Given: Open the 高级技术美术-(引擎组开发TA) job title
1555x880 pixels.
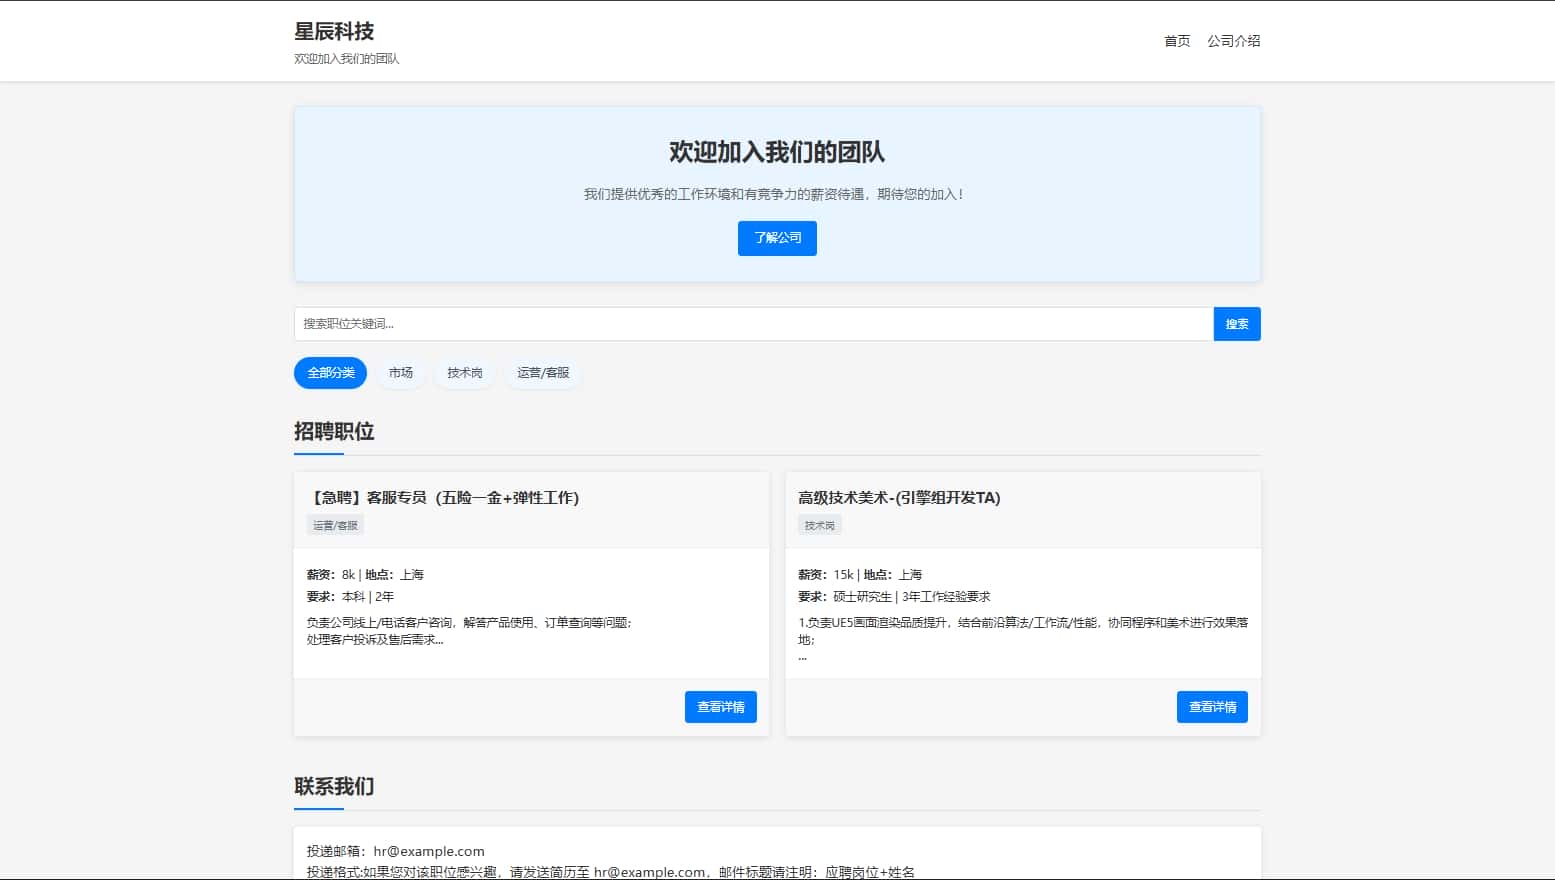Looking at the screenshot, I should [899, 497].
